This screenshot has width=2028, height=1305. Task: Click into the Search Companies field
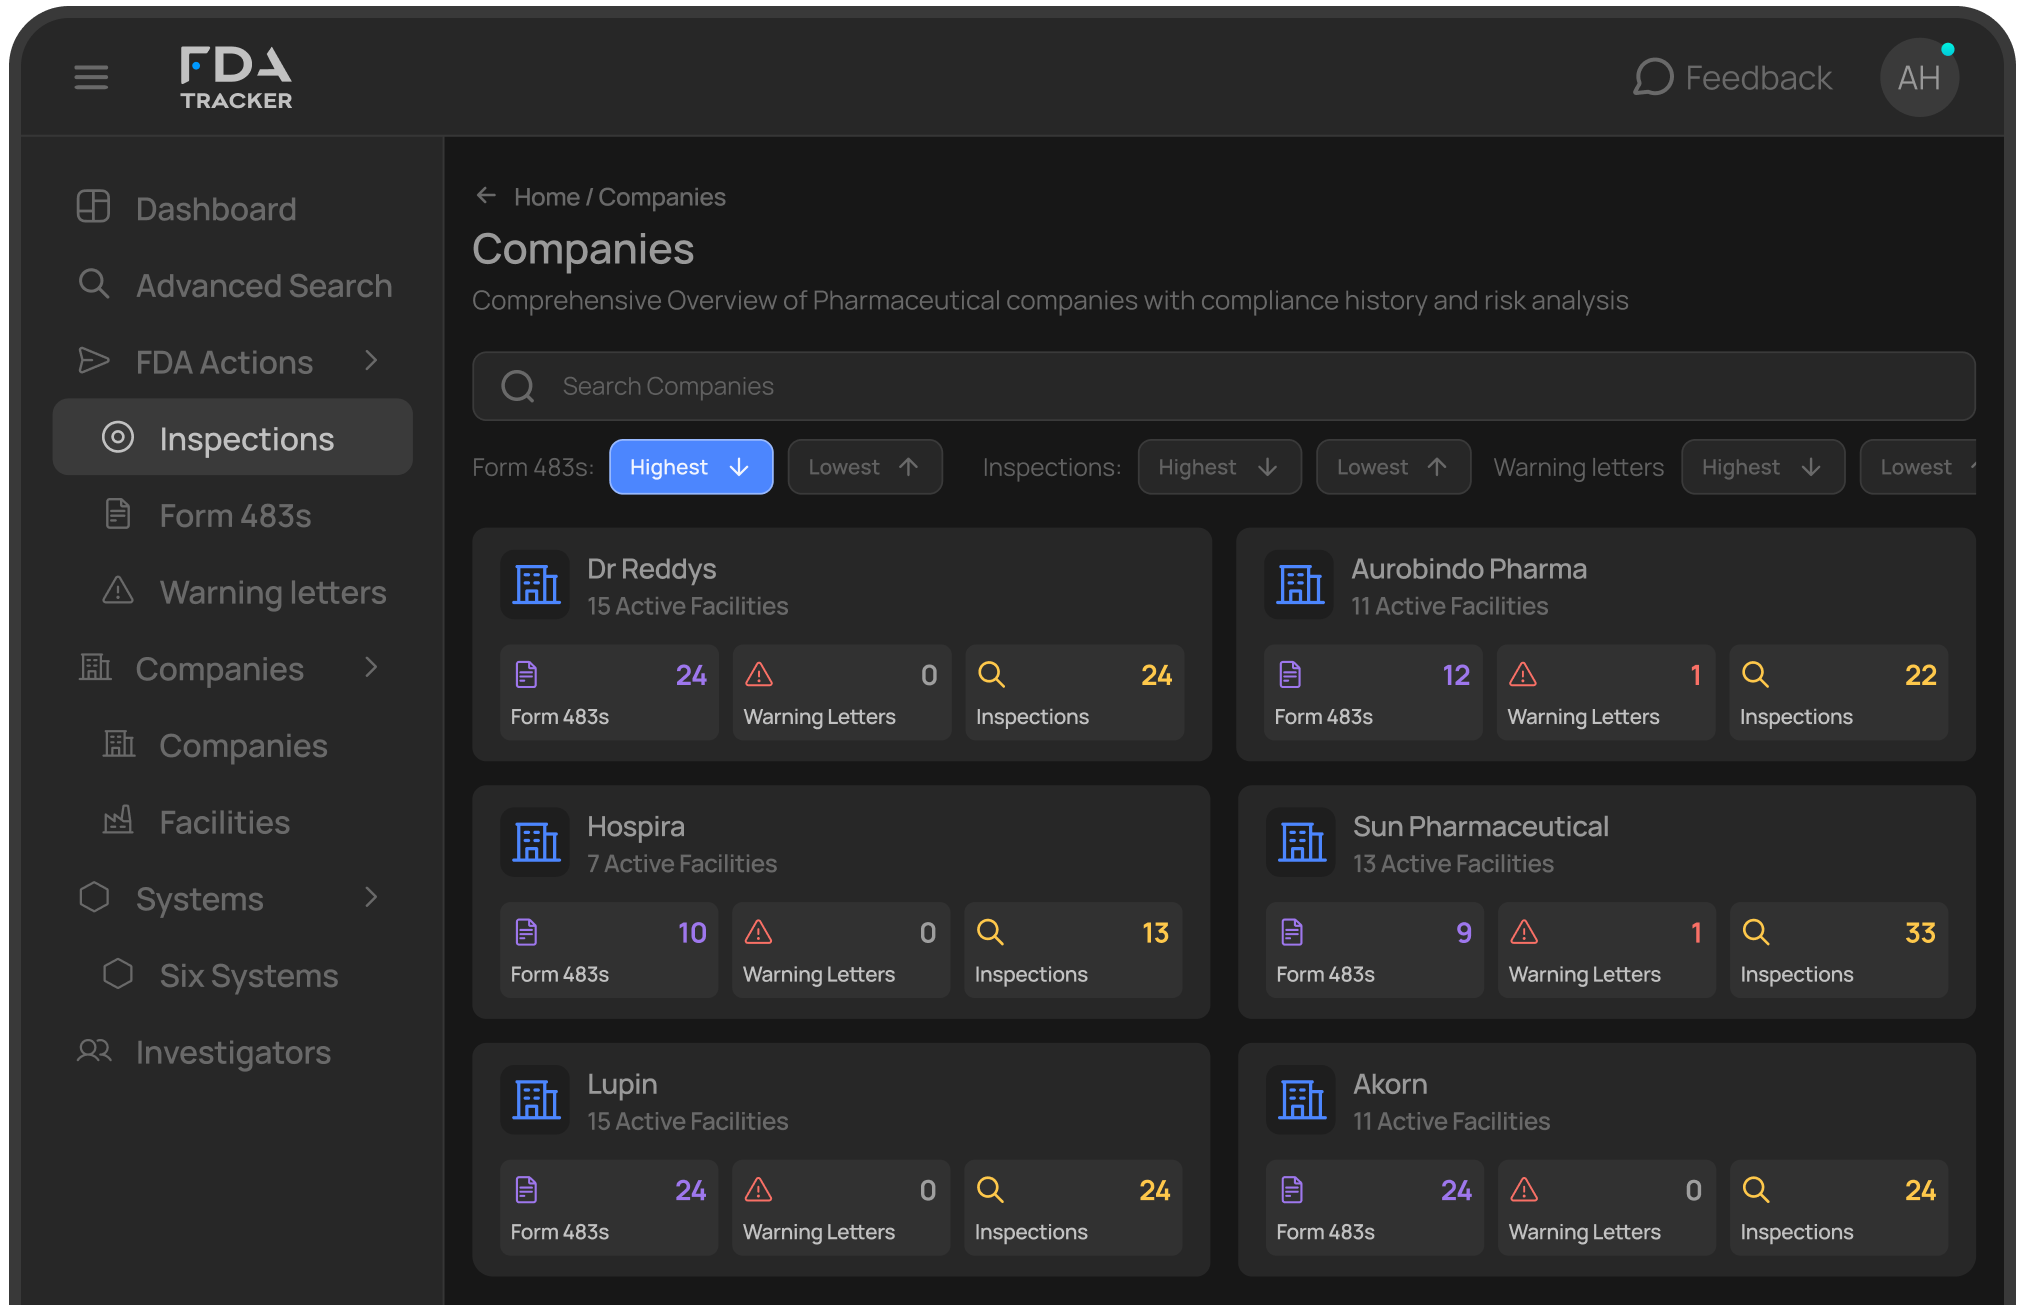click(x=1222, y=386)
